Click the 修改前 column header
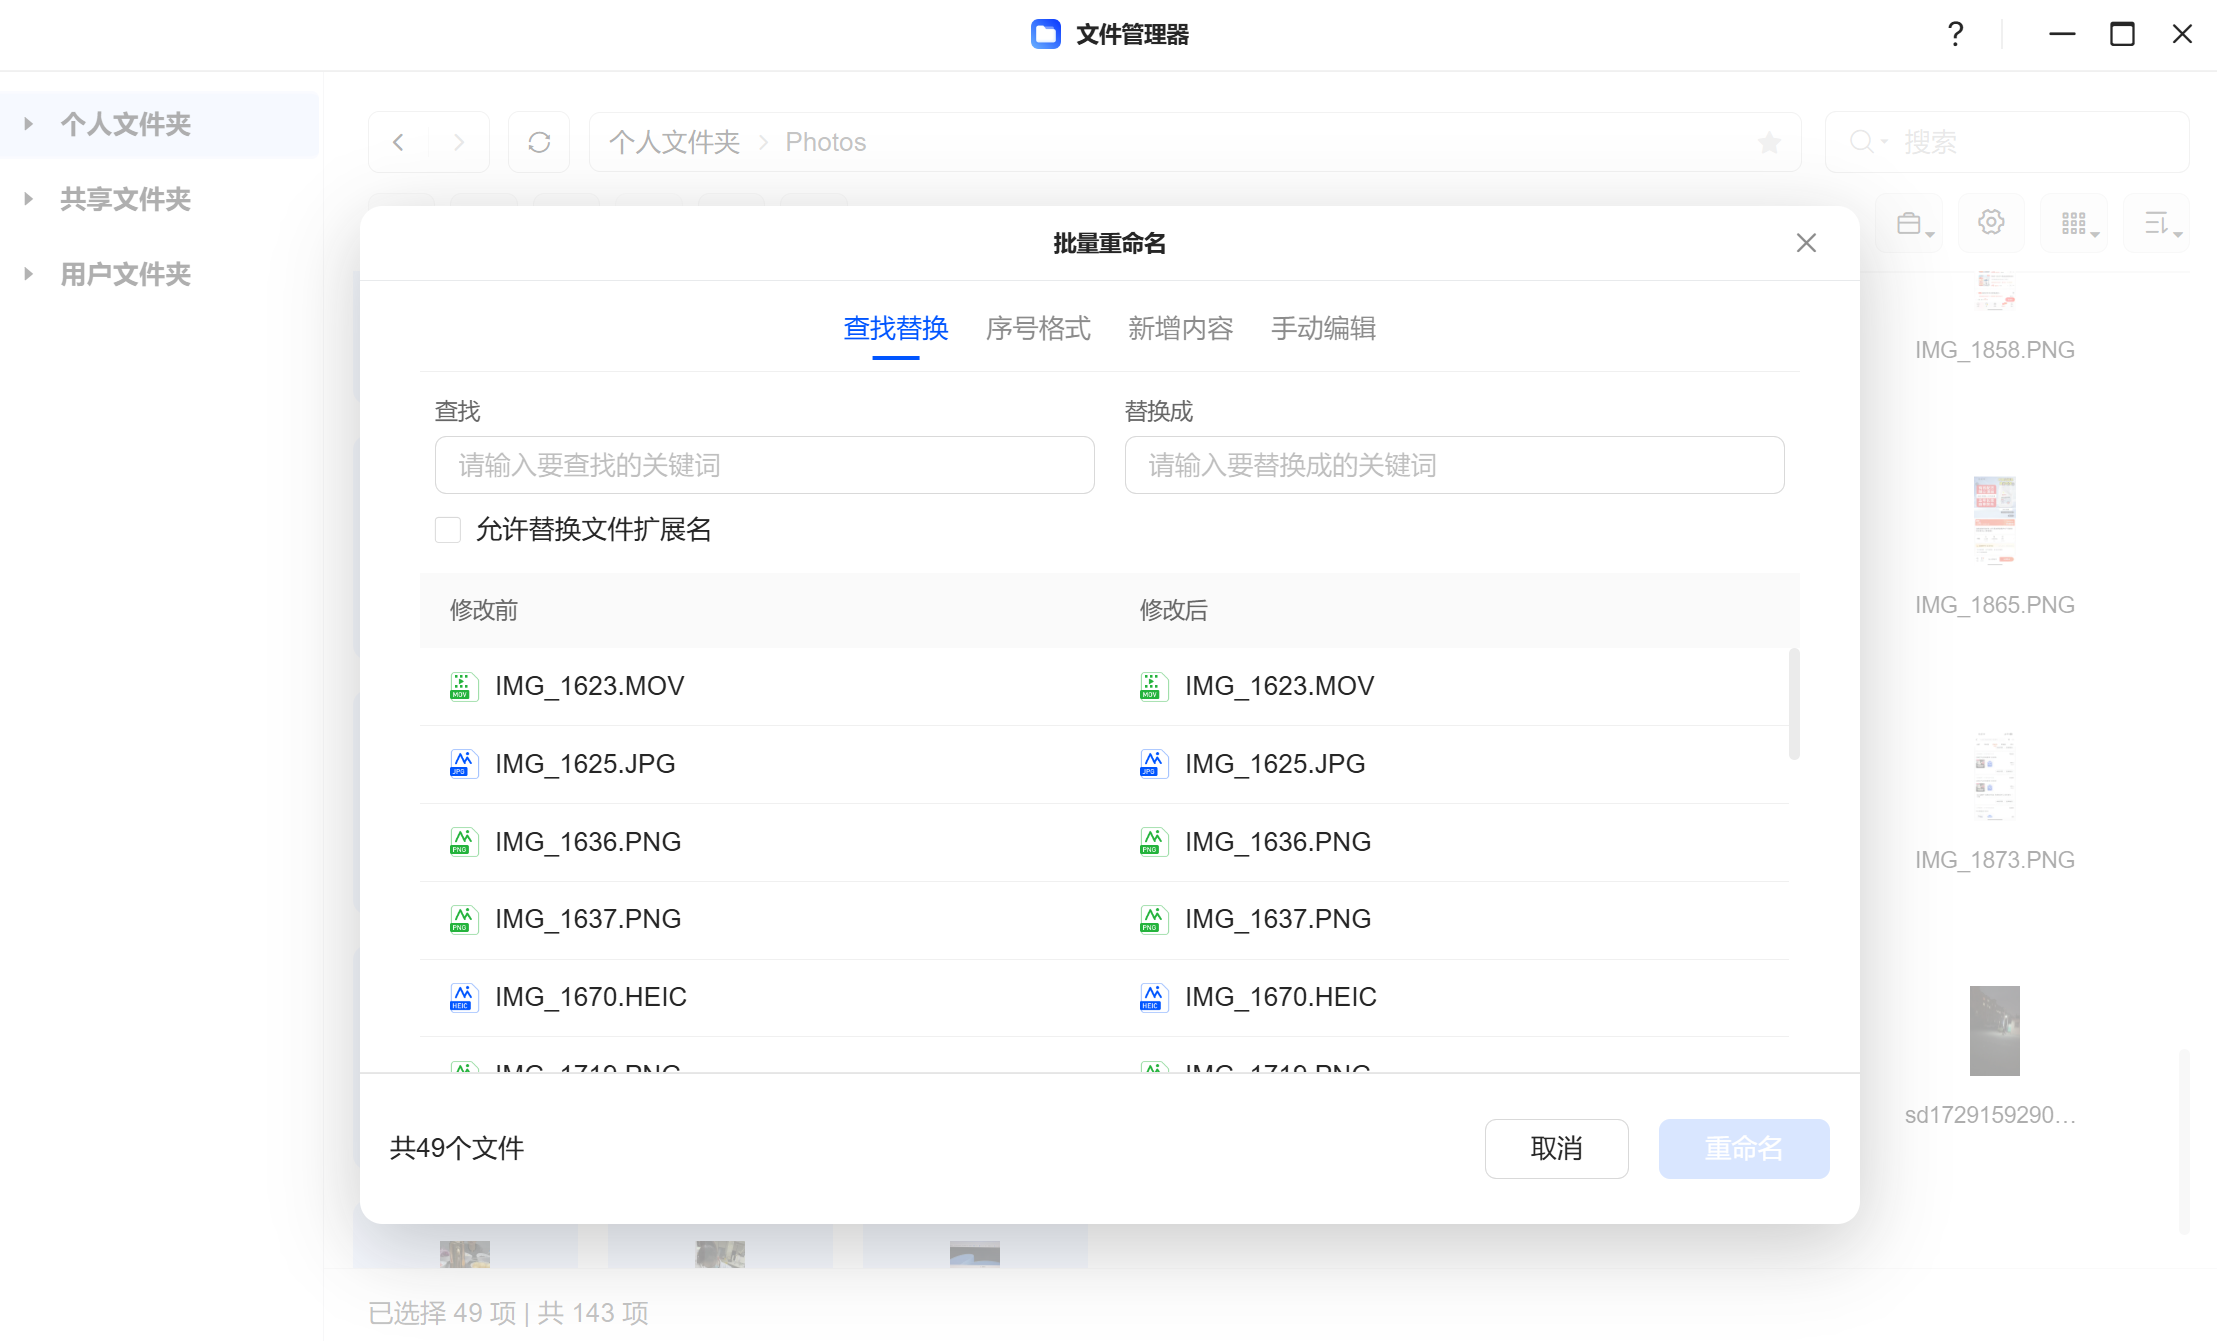This screenshot has width=2217, height=1341. pyautogui.click(x=483, y=610)
